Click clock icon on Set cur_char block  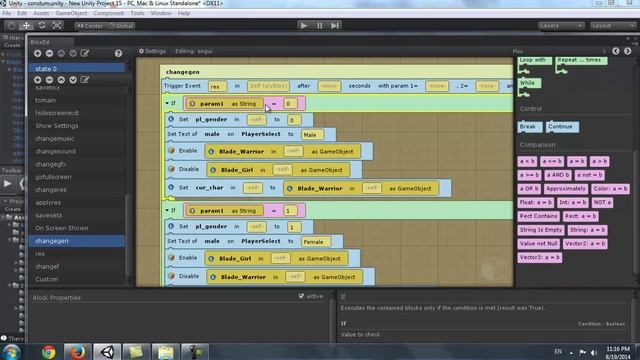tap(171, 188)
